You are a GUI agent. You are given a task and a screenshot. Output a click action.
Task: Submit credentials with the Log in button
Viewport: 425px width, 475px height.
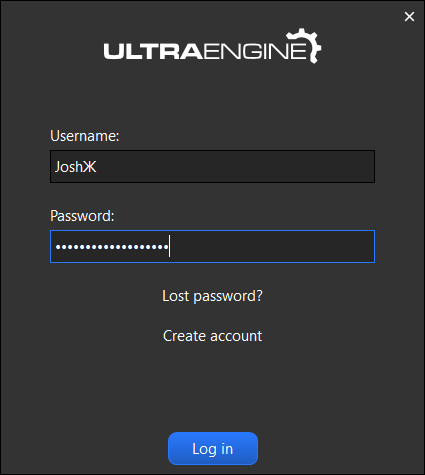coord(213,448)
